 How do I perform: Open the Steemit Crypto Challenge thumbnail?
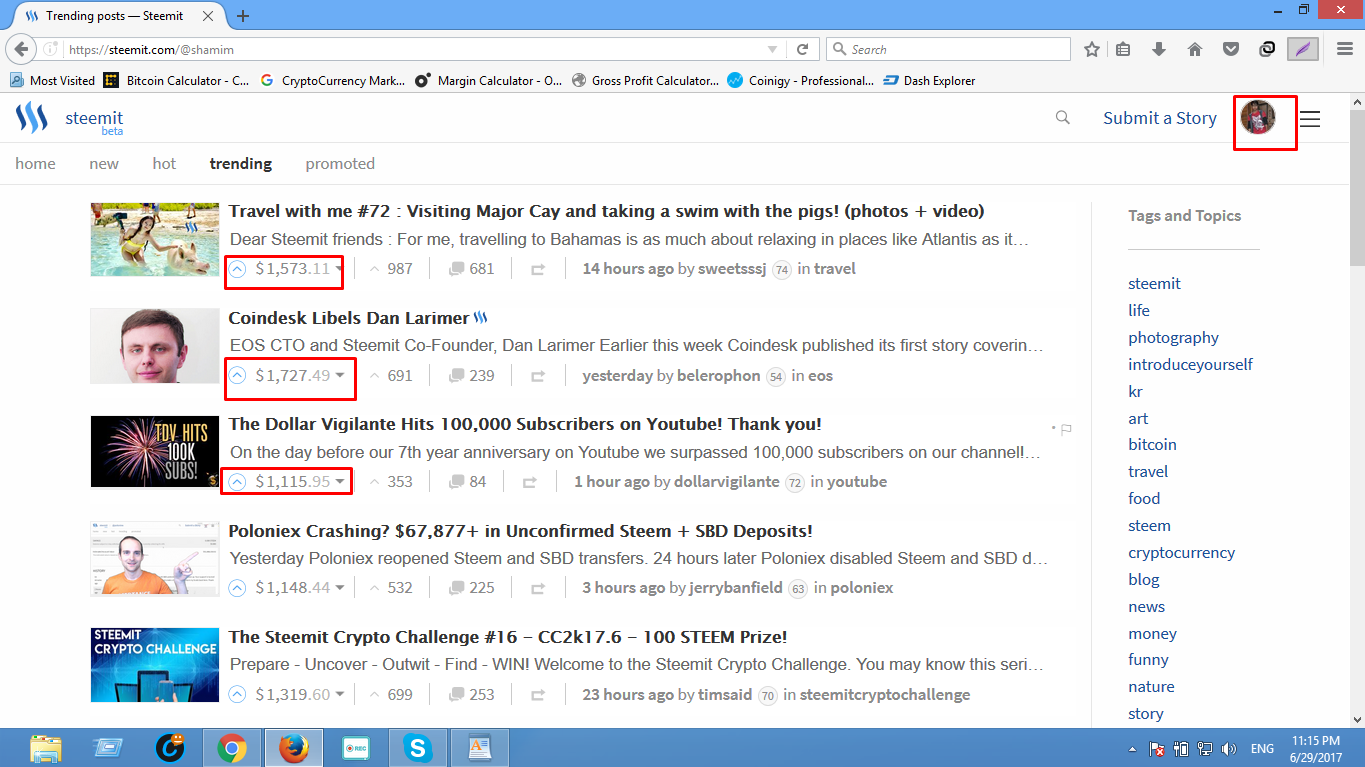click(x=155, y=665)
